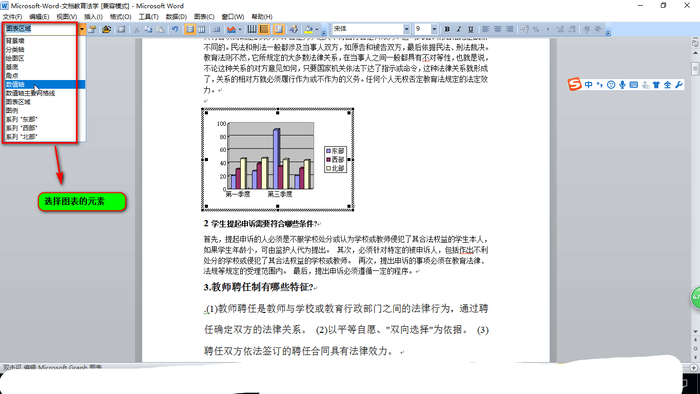
Task: Click the Chart Type icon
Action: click(231, 29)
